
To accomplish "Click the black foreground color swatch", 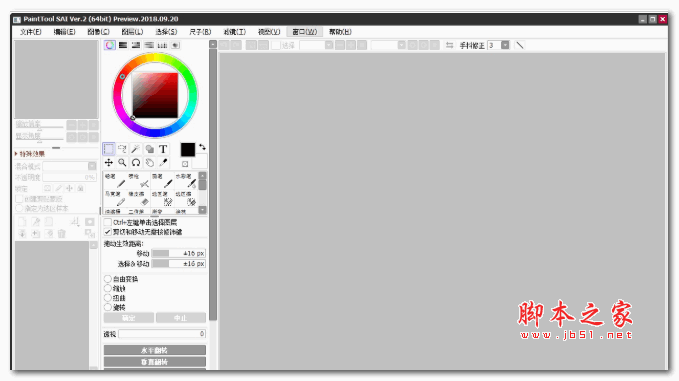I will [x=188, y=149].
